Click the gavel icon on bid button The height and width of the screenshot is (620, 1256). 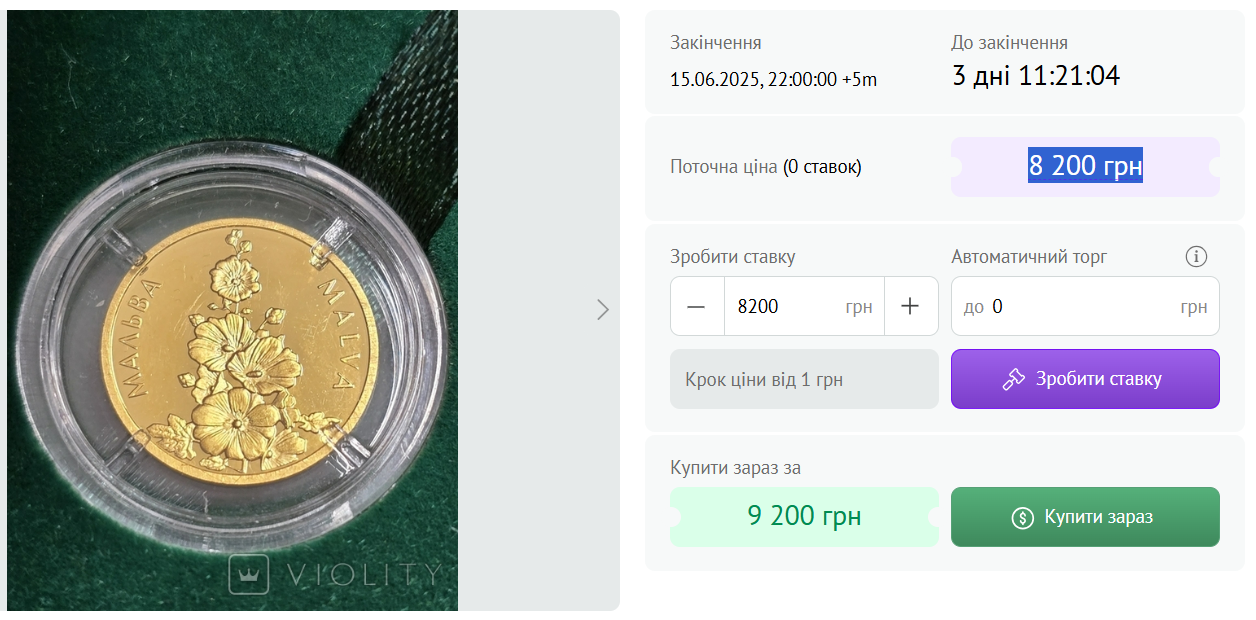point(1014,379)
